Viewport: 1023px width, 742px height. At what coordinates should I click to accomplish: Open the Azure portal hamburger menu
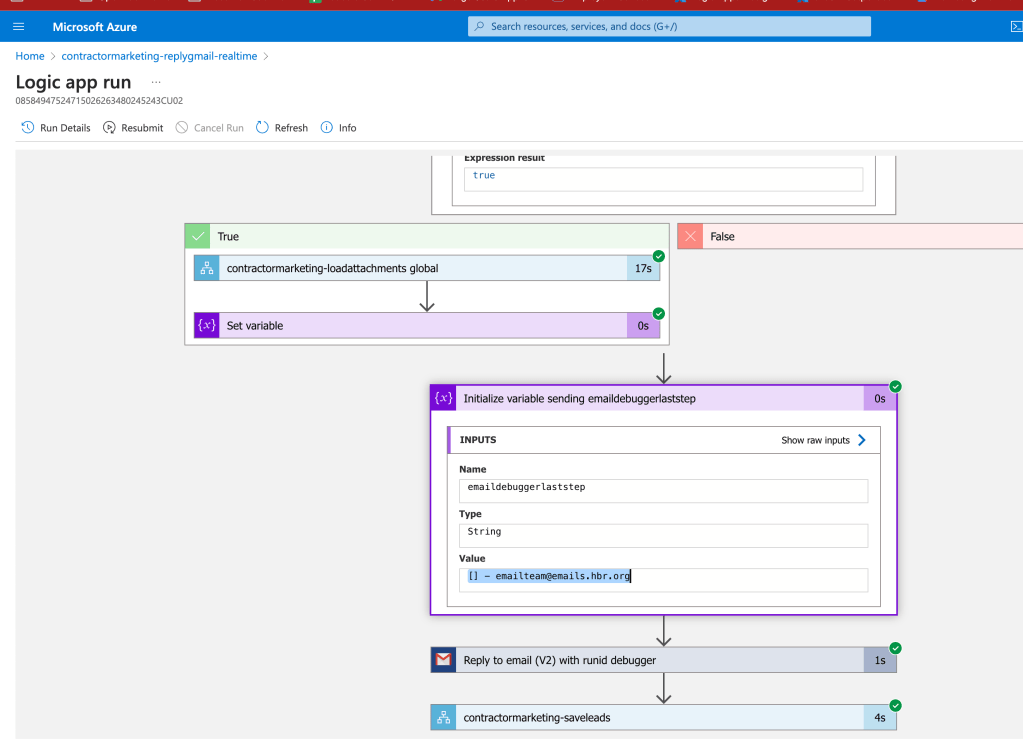coord(18,27)
